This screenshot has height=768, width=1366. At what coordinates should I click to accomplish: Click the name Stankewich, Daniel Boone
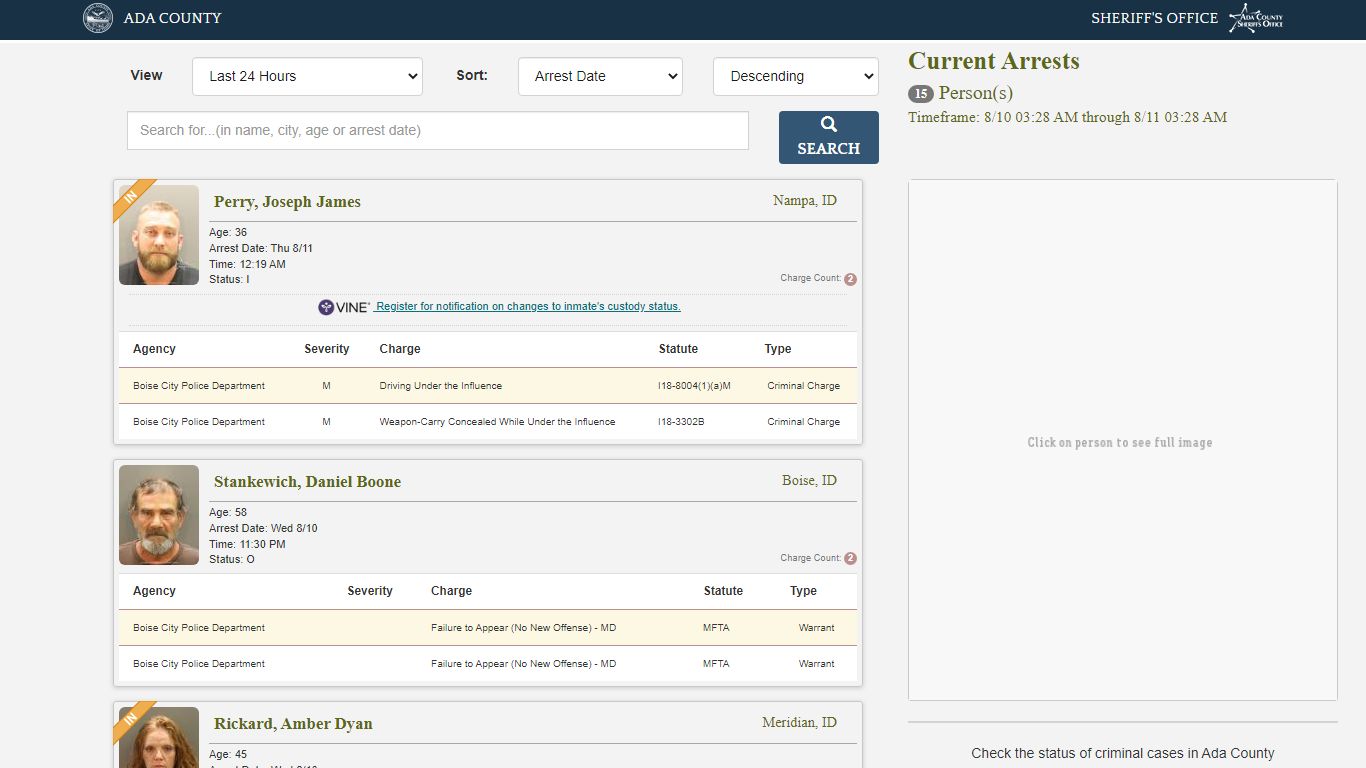[x=307, y=482]
